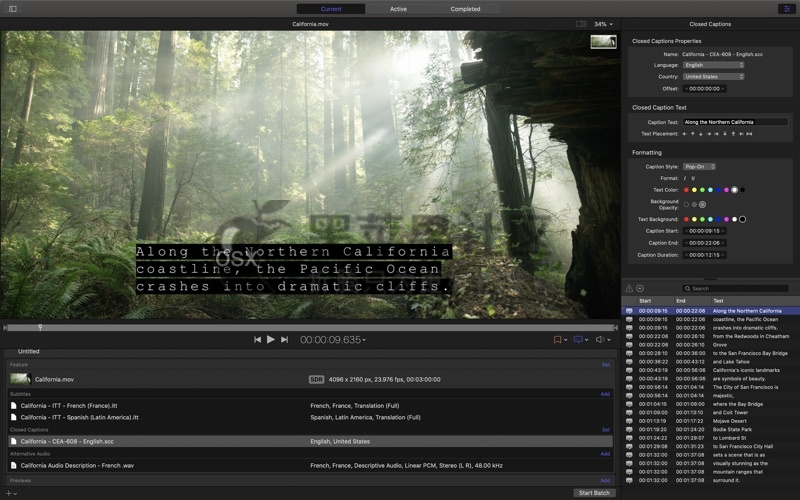The image size is (800, 500).
Task: Click file icon for California Audio Description - French
Action: 14,465
